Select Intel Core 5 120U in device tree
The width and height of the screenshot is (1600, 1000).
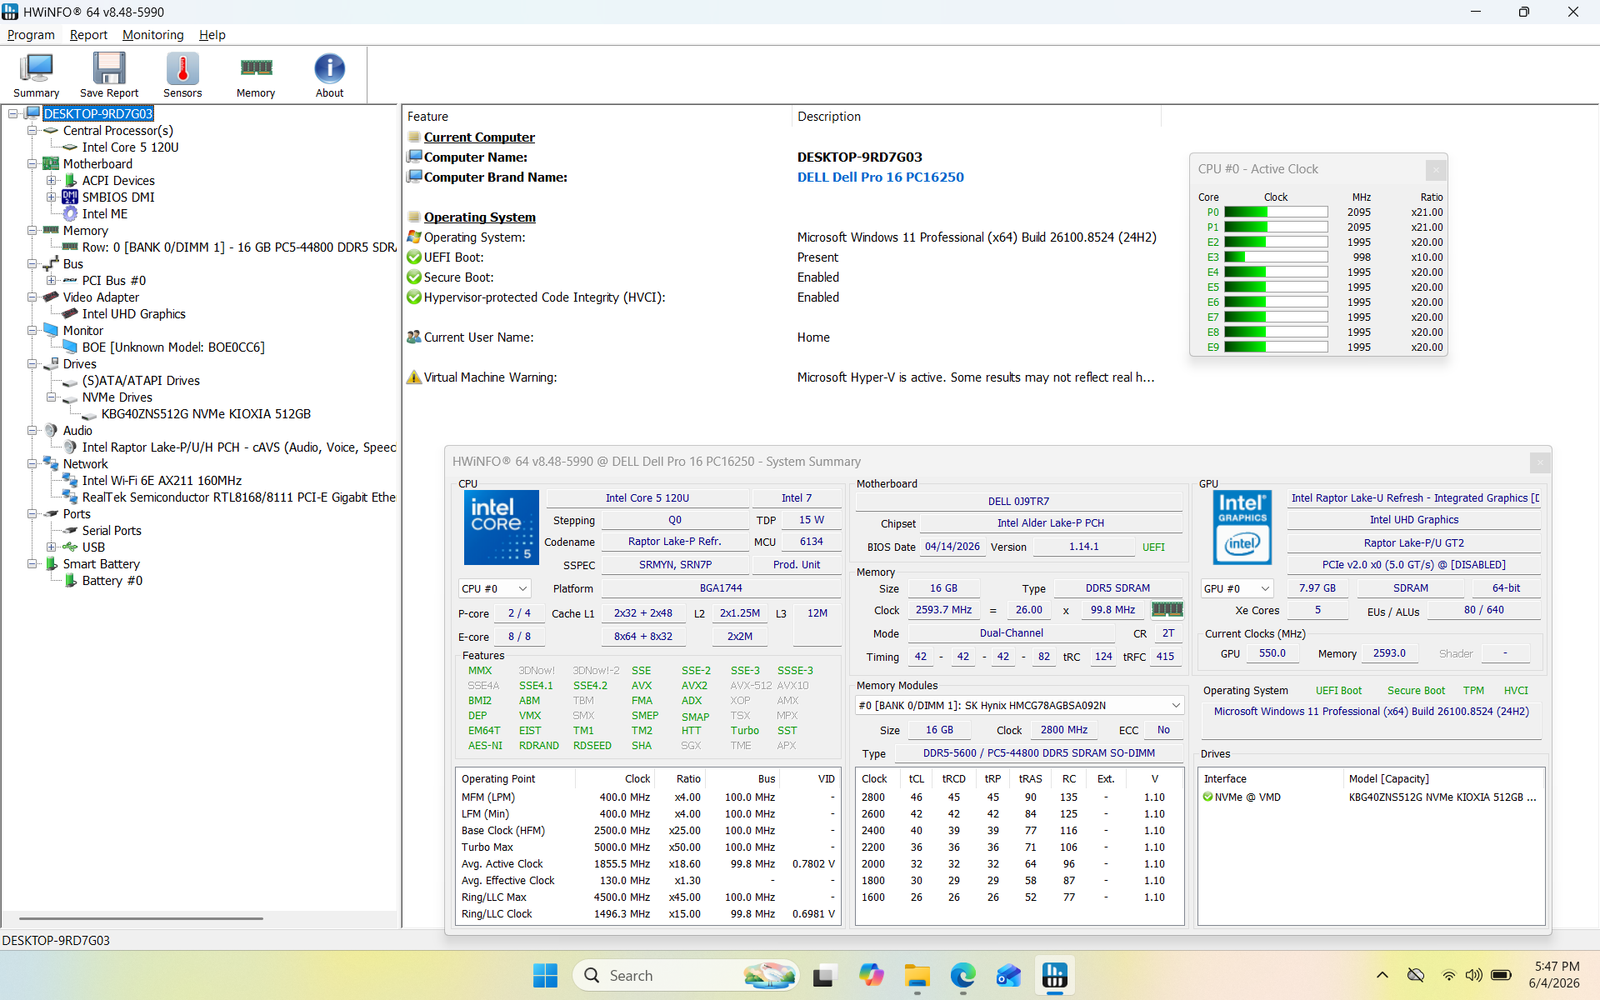[130, 147]
